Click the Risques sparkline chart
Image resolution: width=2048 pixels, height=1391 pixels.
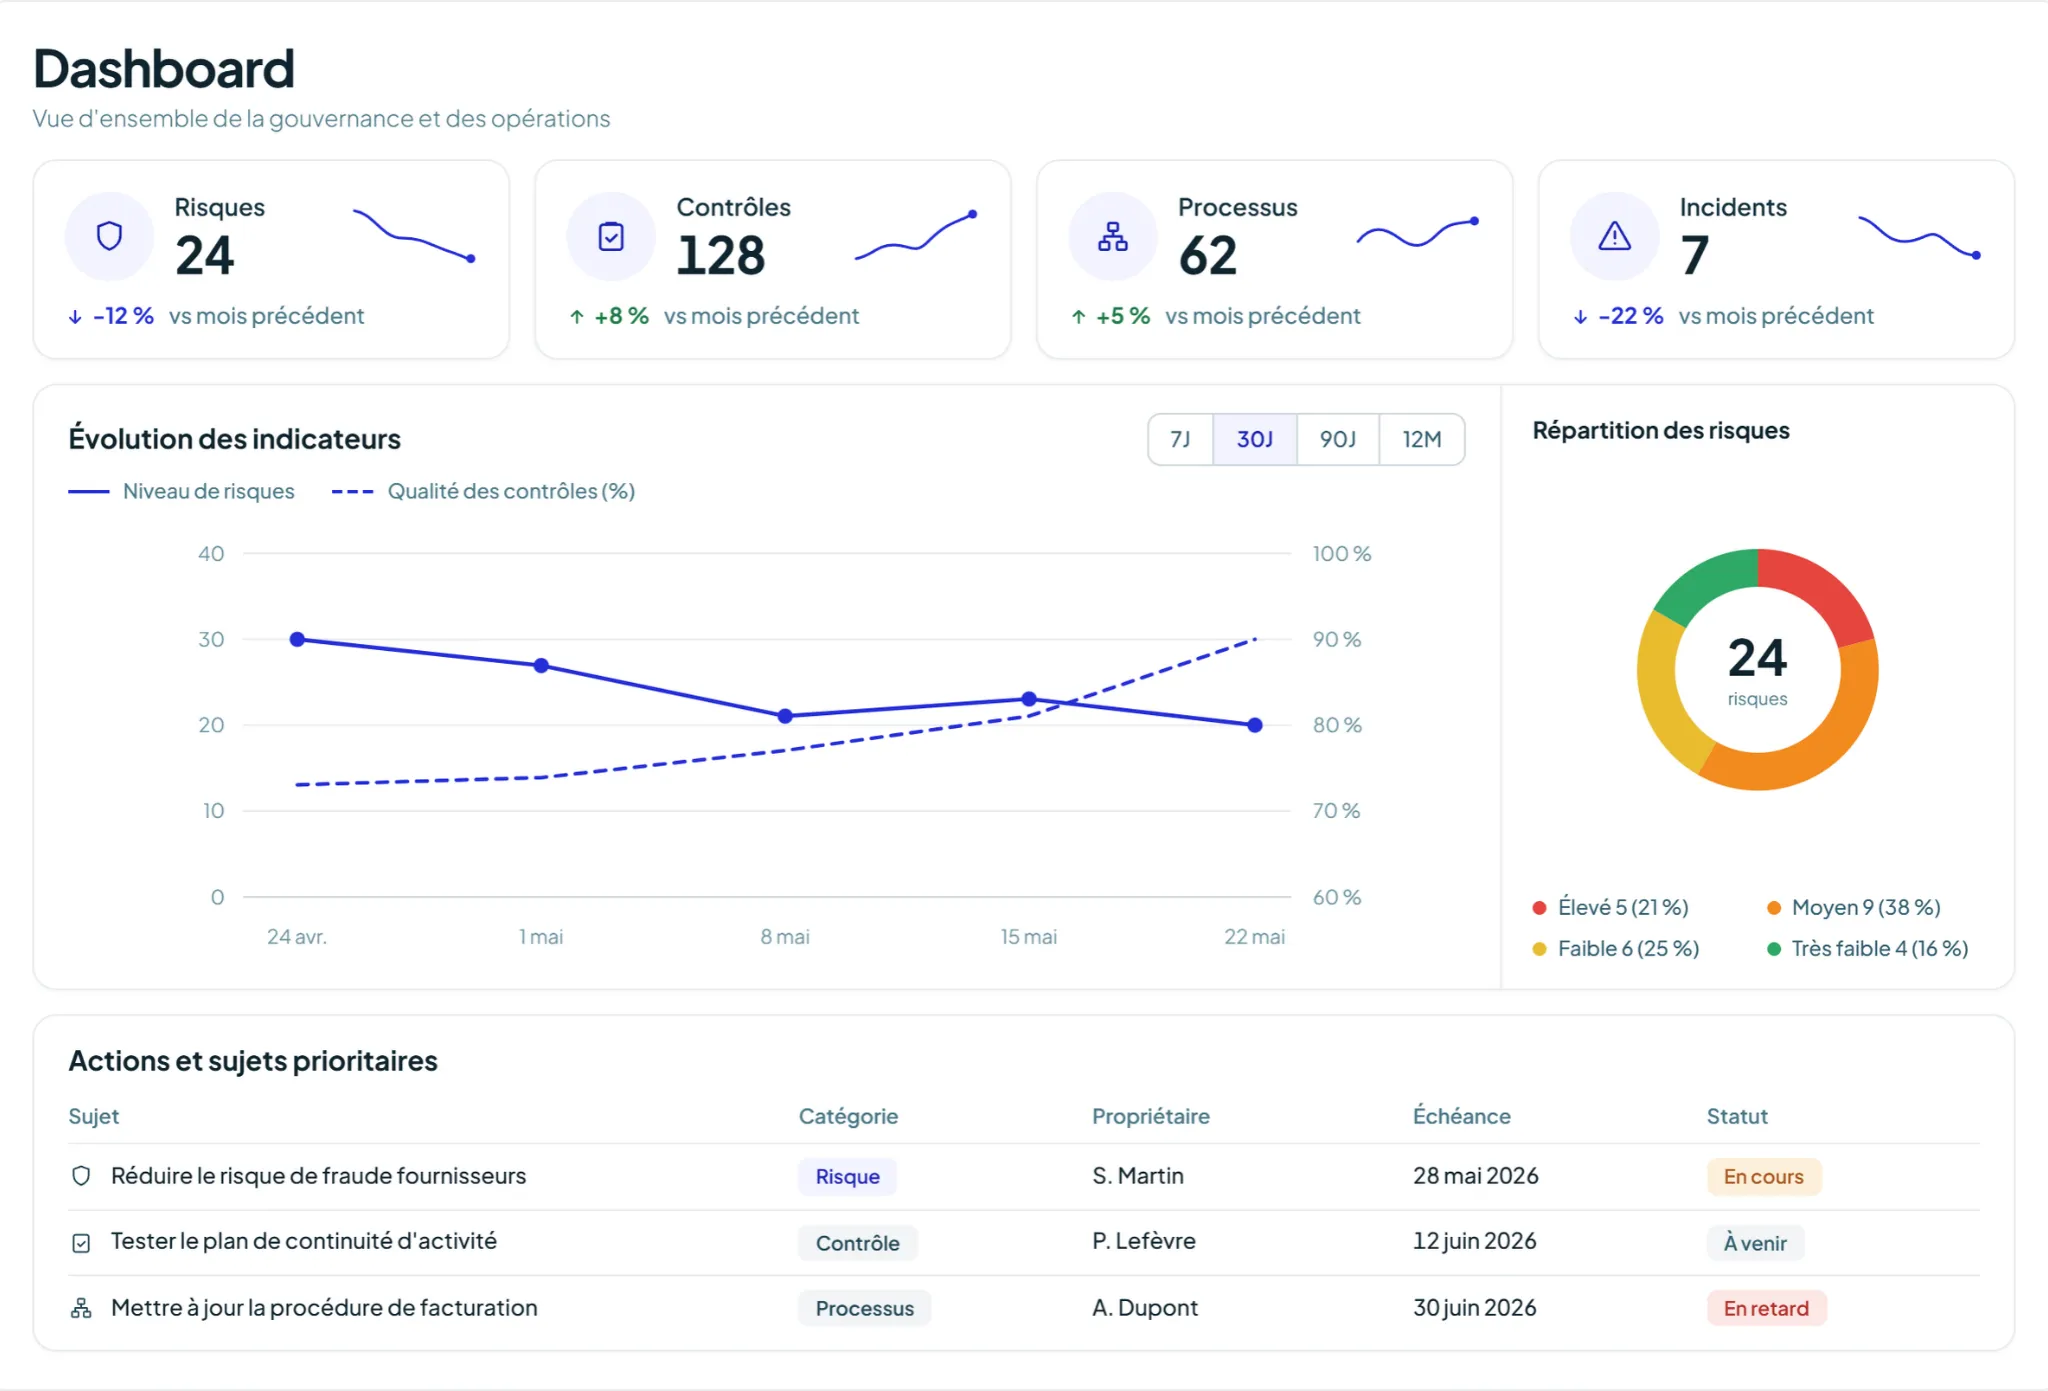(x=414, y=236)
